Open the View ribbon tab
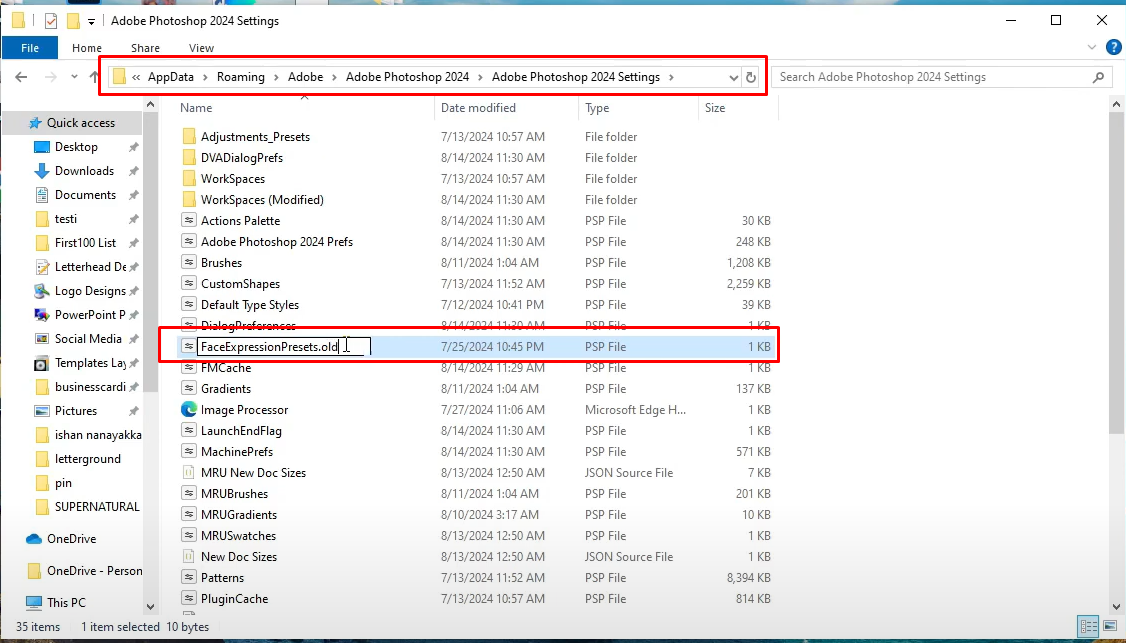This screenshot has width=1126, height=643. pos(201,48)
